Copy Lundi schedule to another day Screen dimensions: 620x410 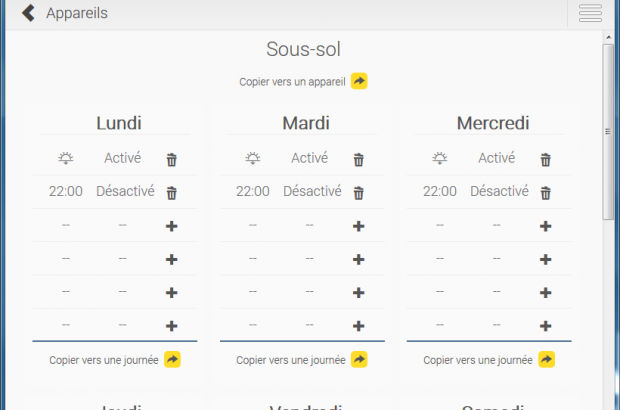click(172, 359)
